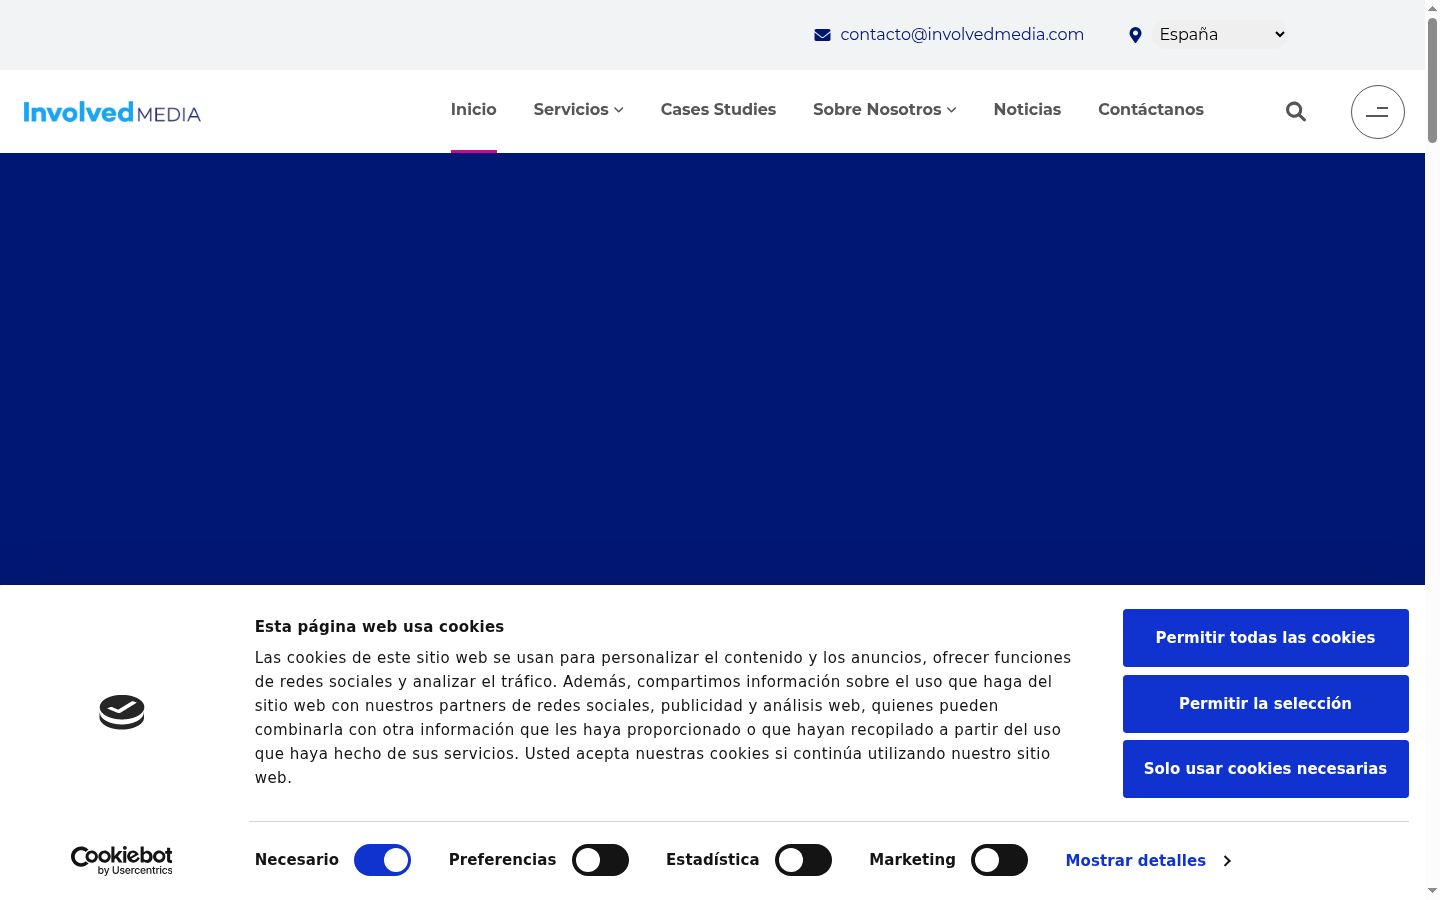Viewport: 1440px width, 900px height.
Task: Click the Involved Media logo
Action: 112,112
